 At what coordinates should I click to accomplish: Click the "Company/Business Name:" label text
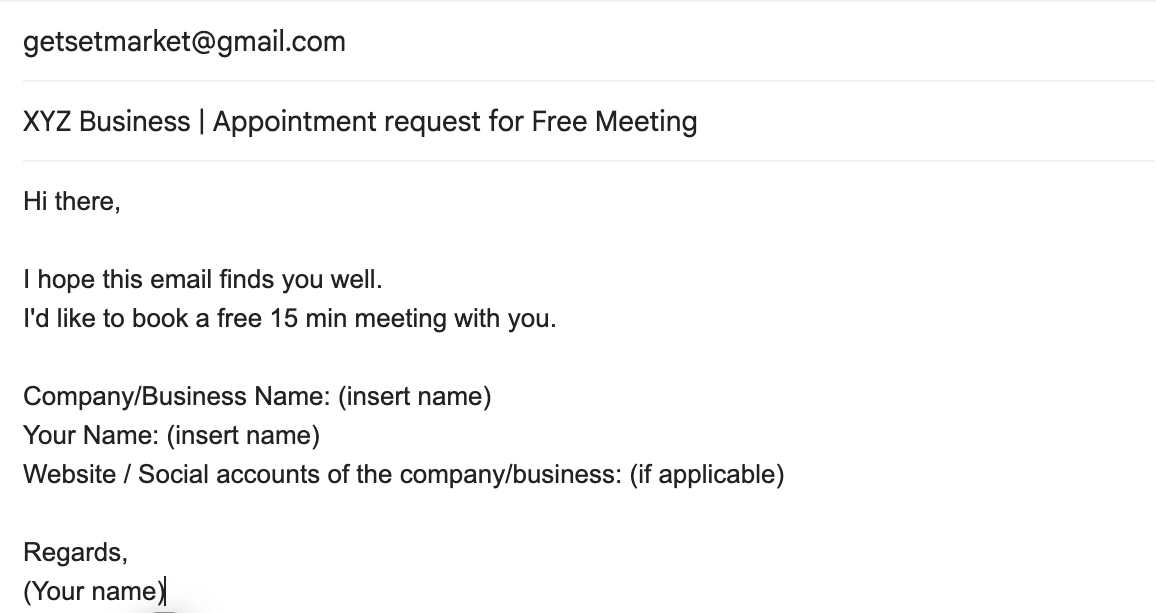[x=176, y=396]
